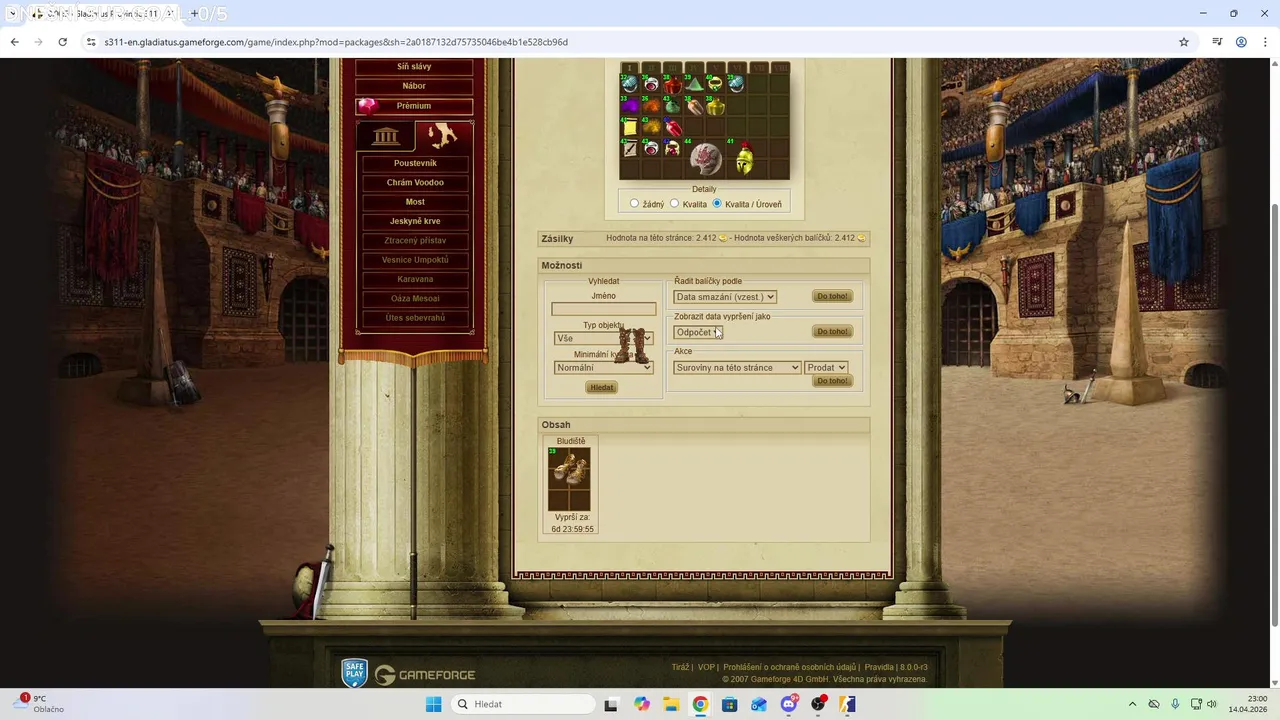
Task: Expand the 'Normální' minimum quality dropdown
Action: [604, 368]
